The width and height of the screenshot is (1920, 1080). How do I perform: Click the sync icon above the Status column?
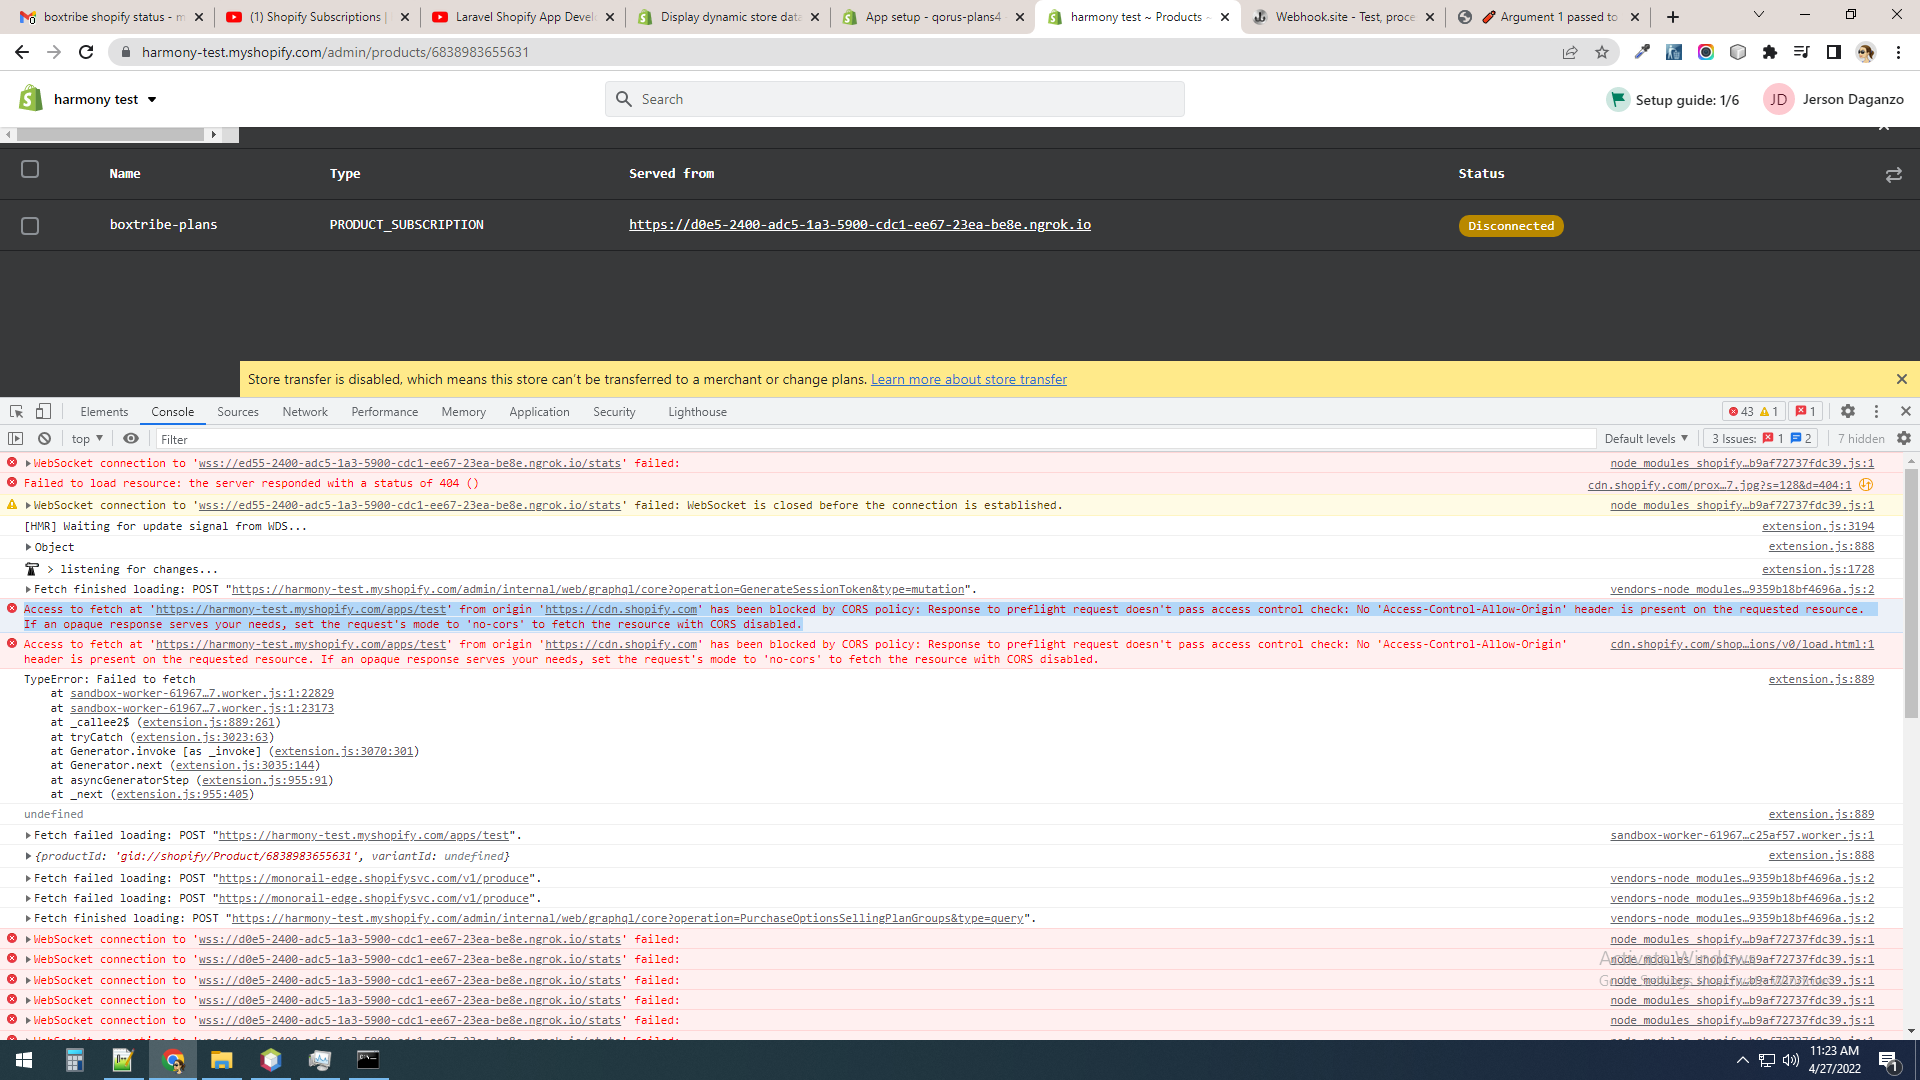click(1893, 174)
